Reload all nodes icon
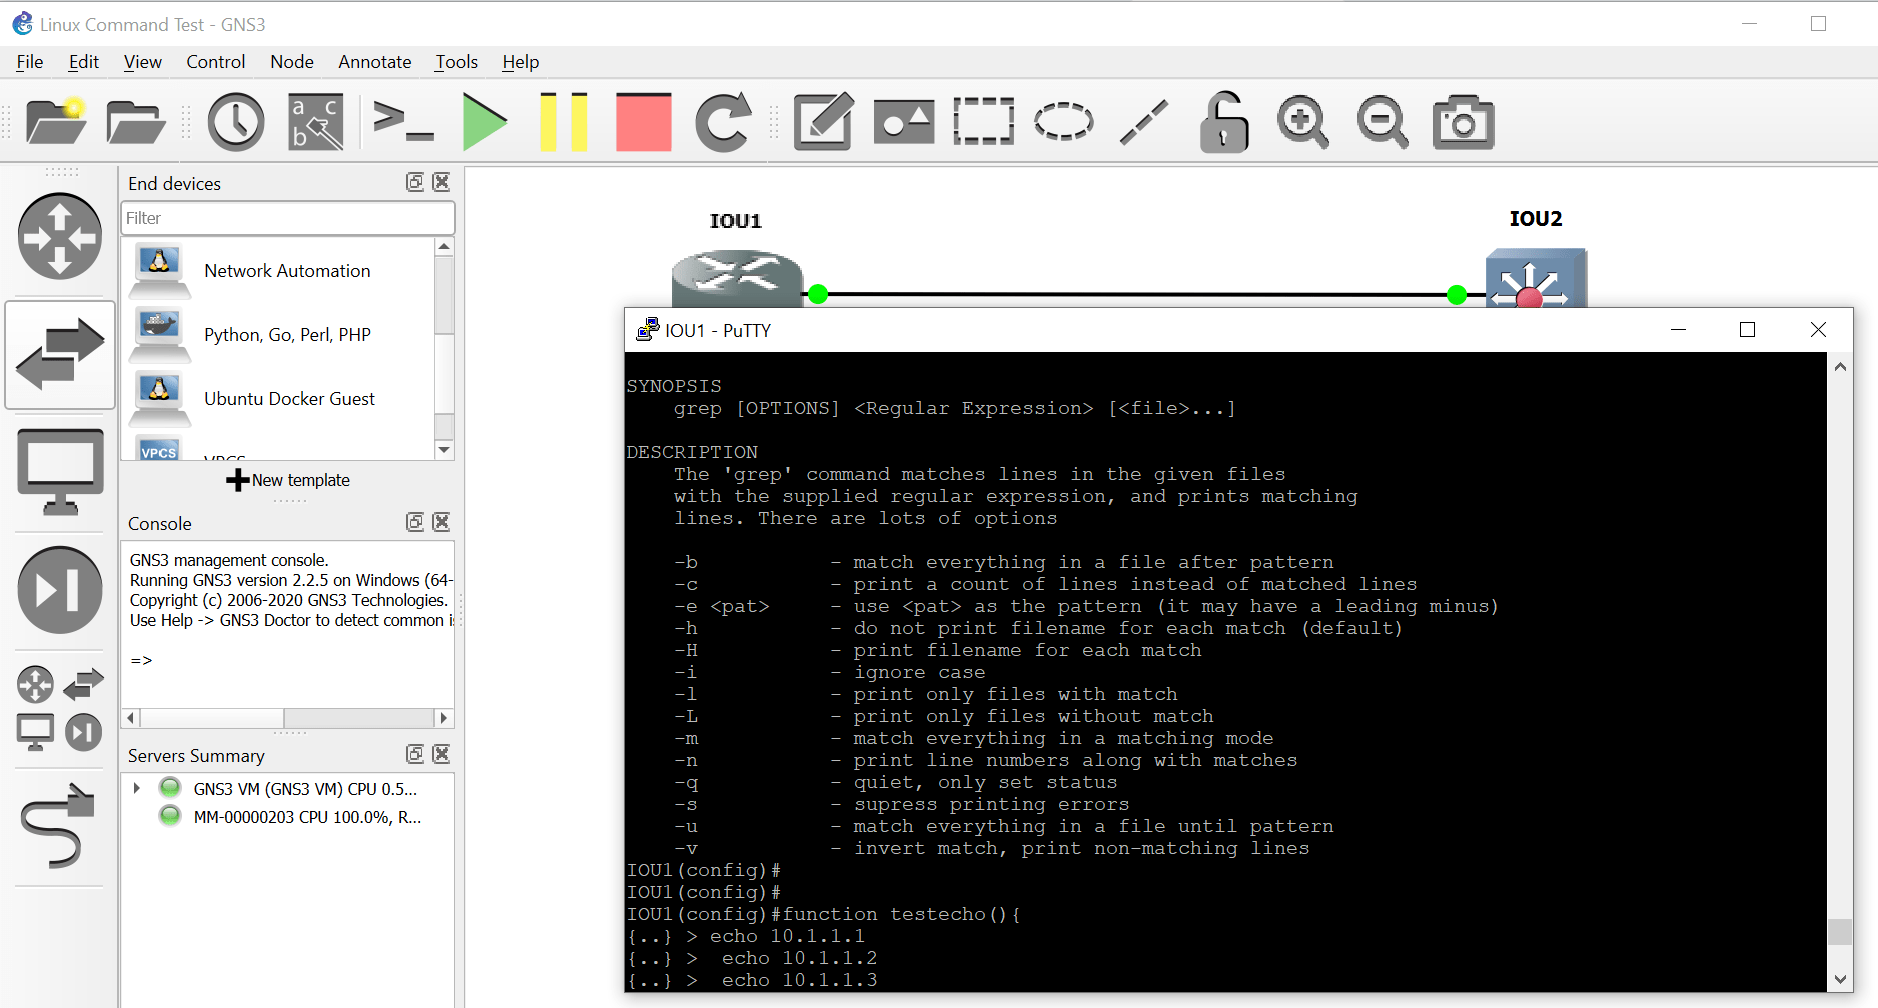This screenshot has width=1878, height=1008. 723,122
